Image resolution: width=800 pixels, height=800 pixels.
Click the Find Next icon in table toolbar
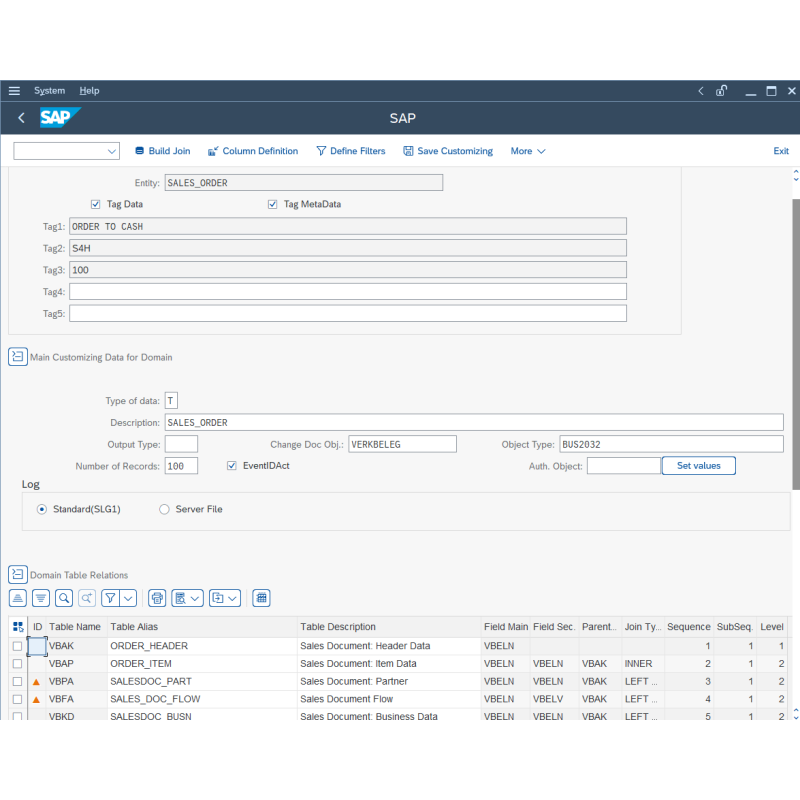coord(87,598)
